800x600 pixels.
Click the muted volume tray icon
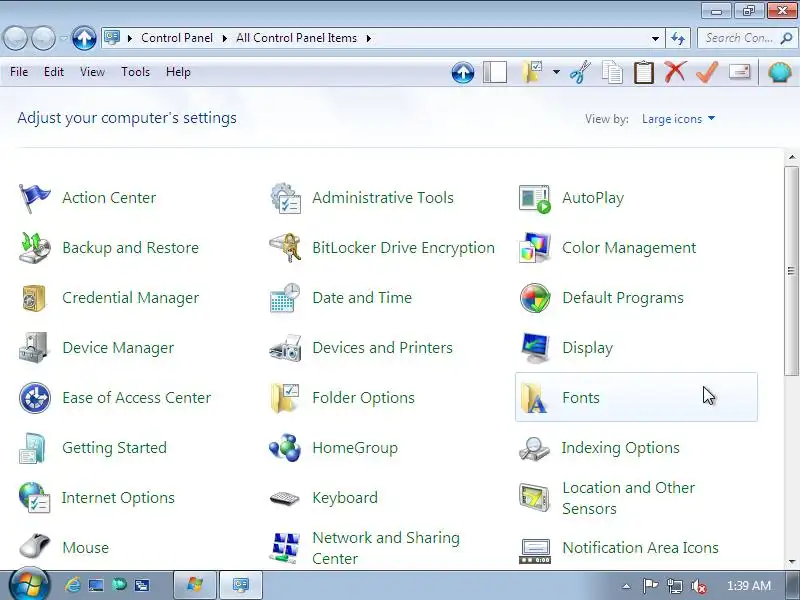(x=698, y=586)
